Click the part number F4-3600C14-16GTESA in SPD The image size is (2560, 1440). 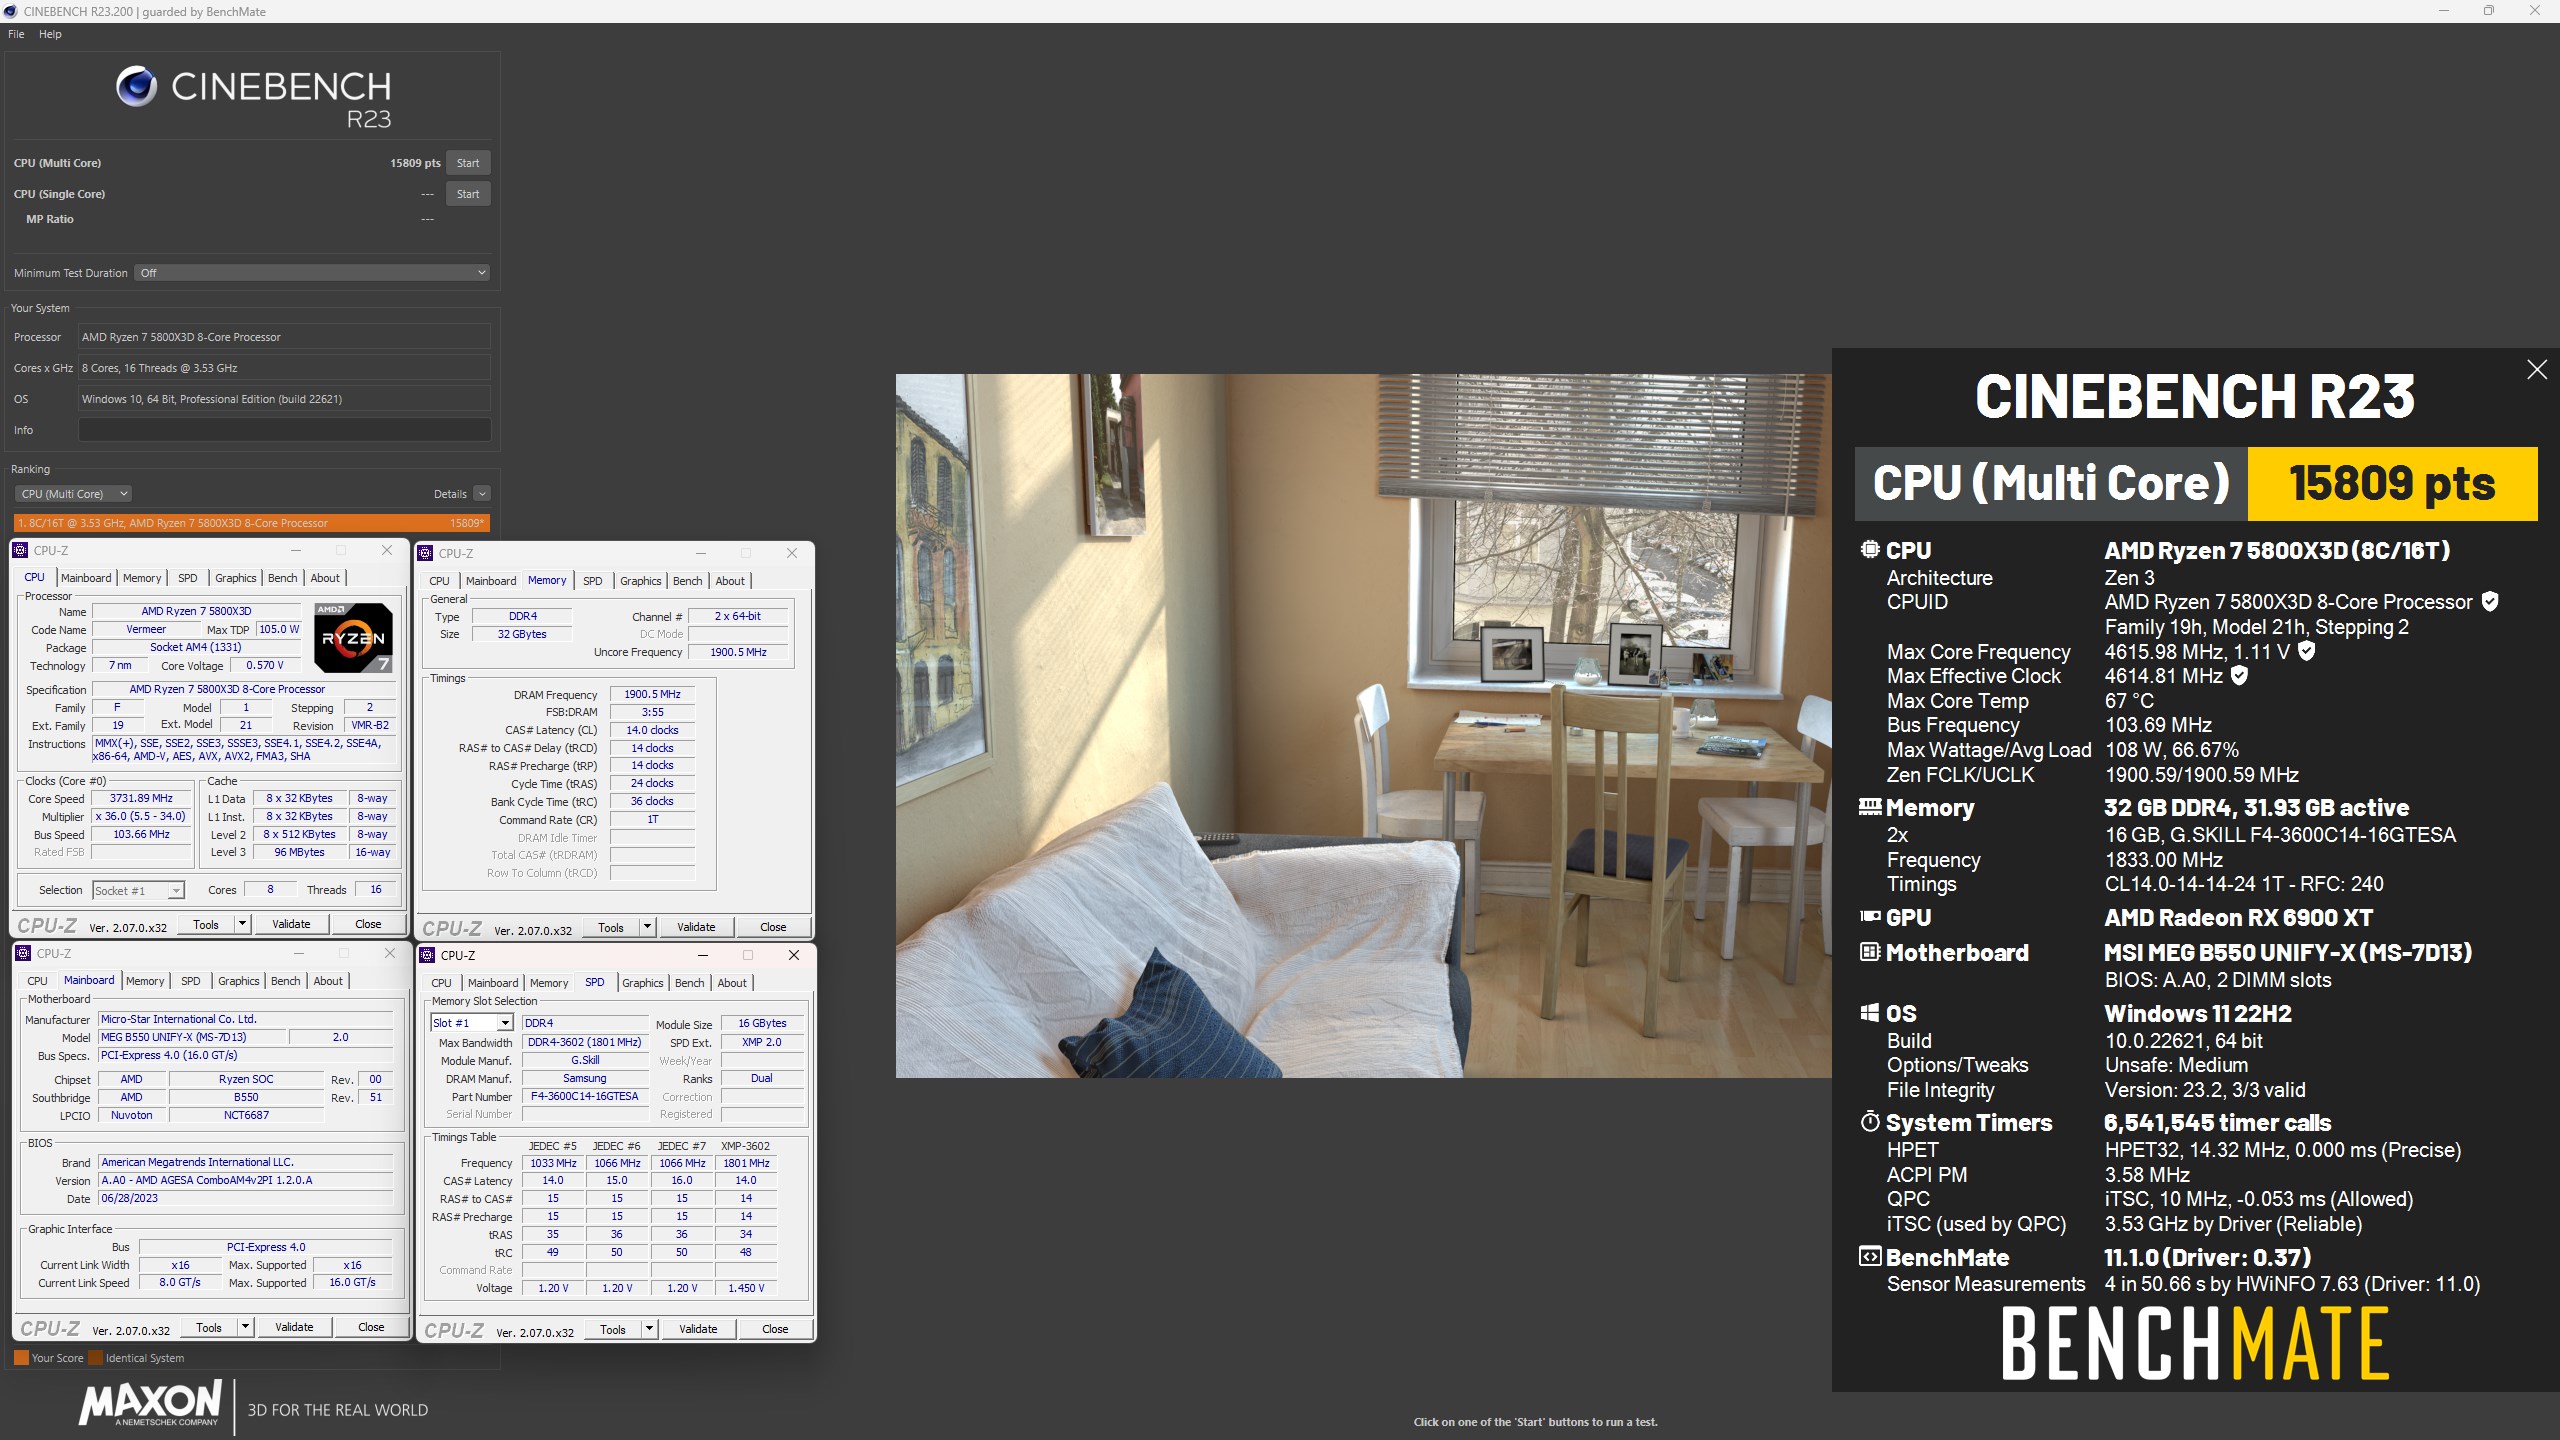pos(584,1096)
